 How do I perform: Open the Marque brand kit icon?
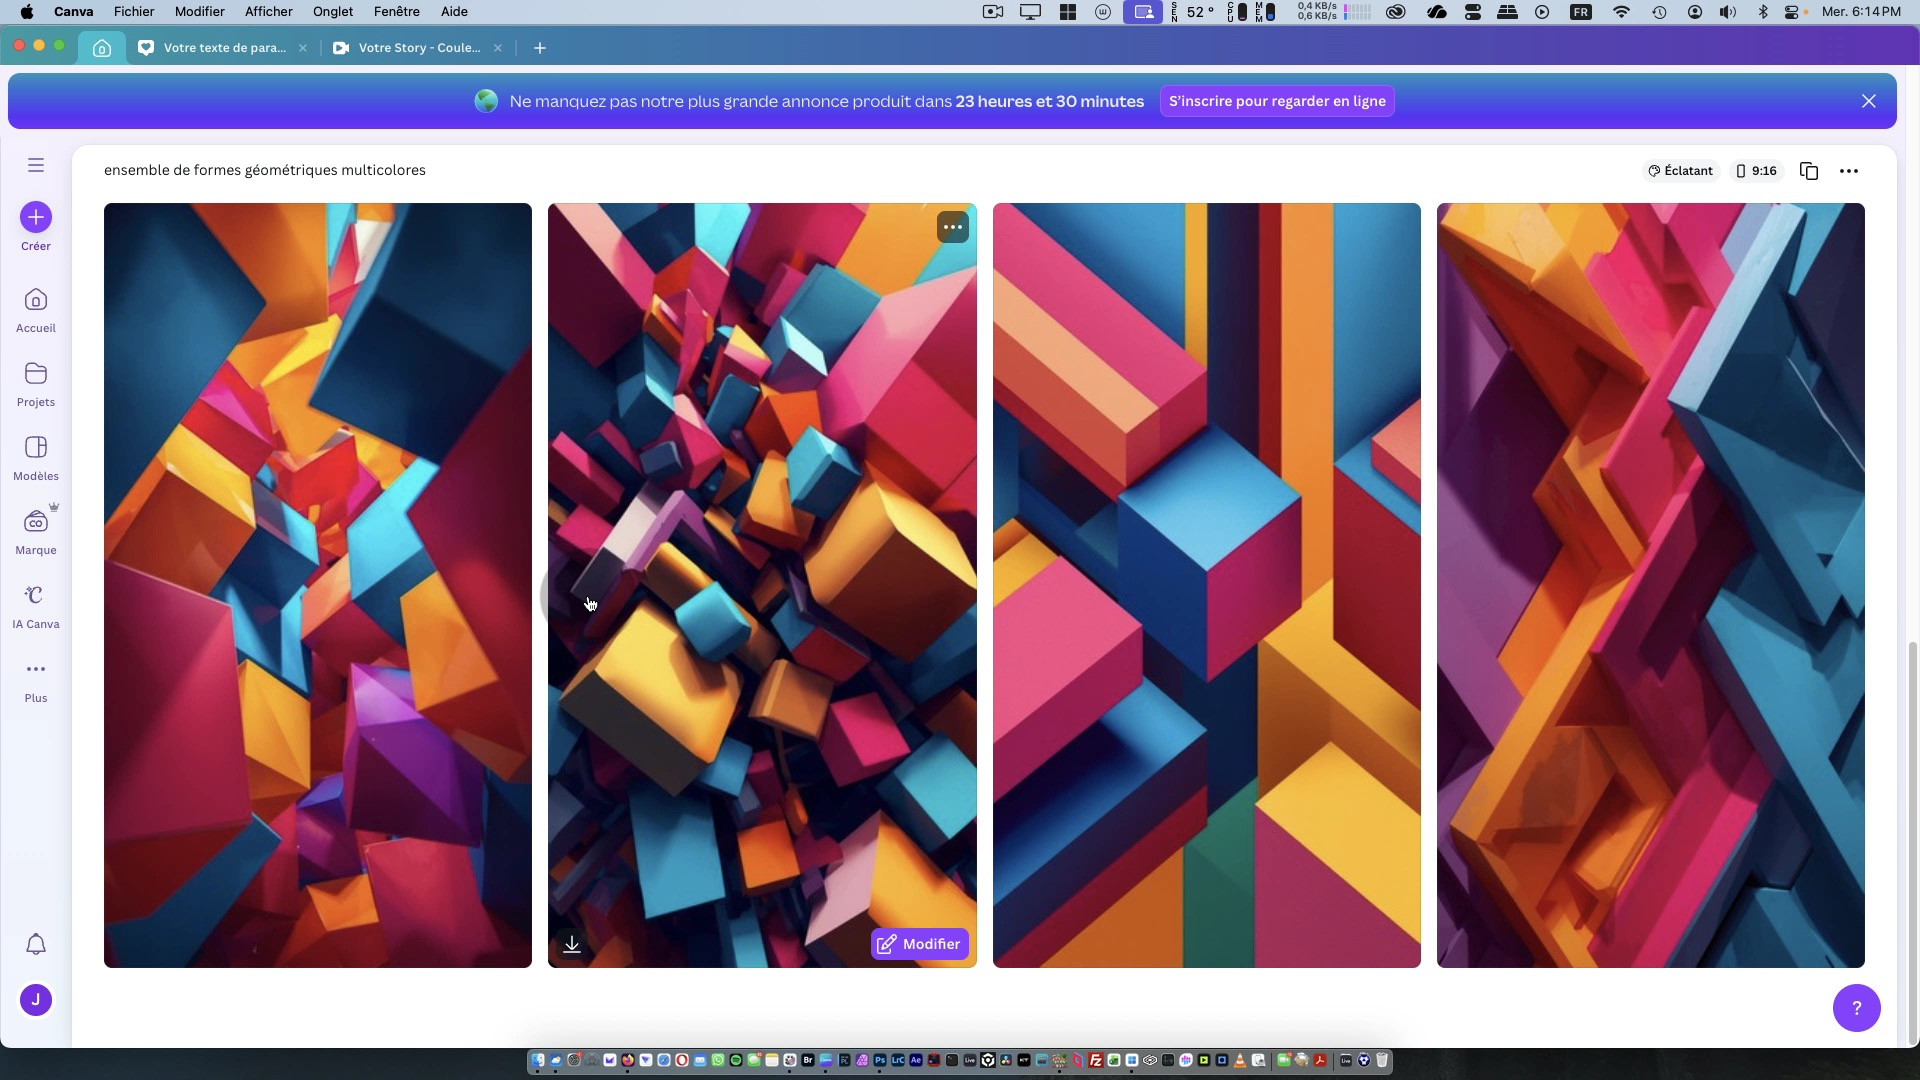[x=36, y=522]
